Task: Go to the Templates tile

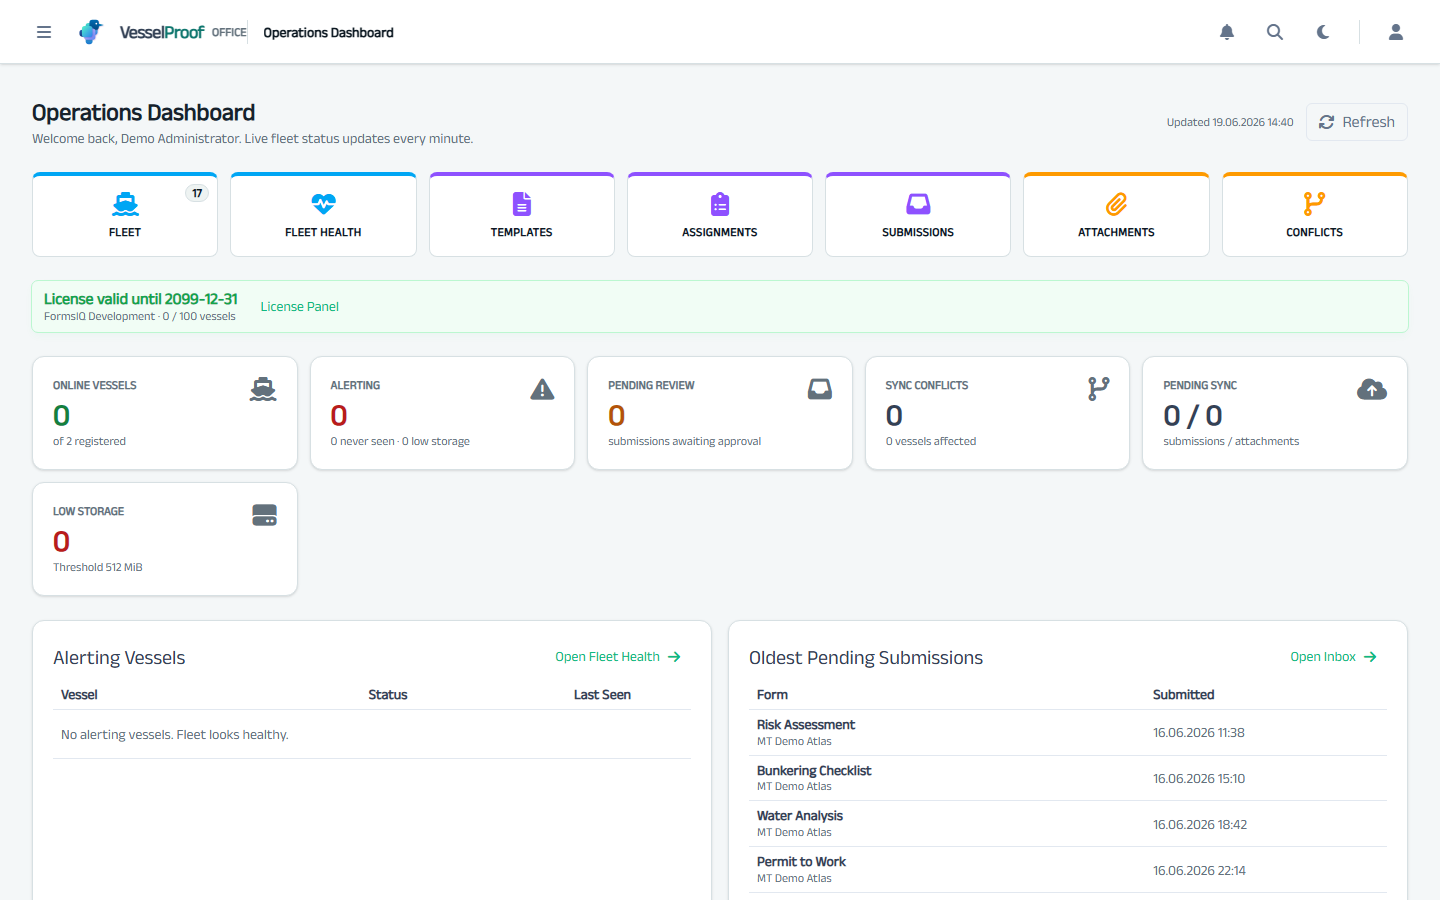Action: [521, 215]
